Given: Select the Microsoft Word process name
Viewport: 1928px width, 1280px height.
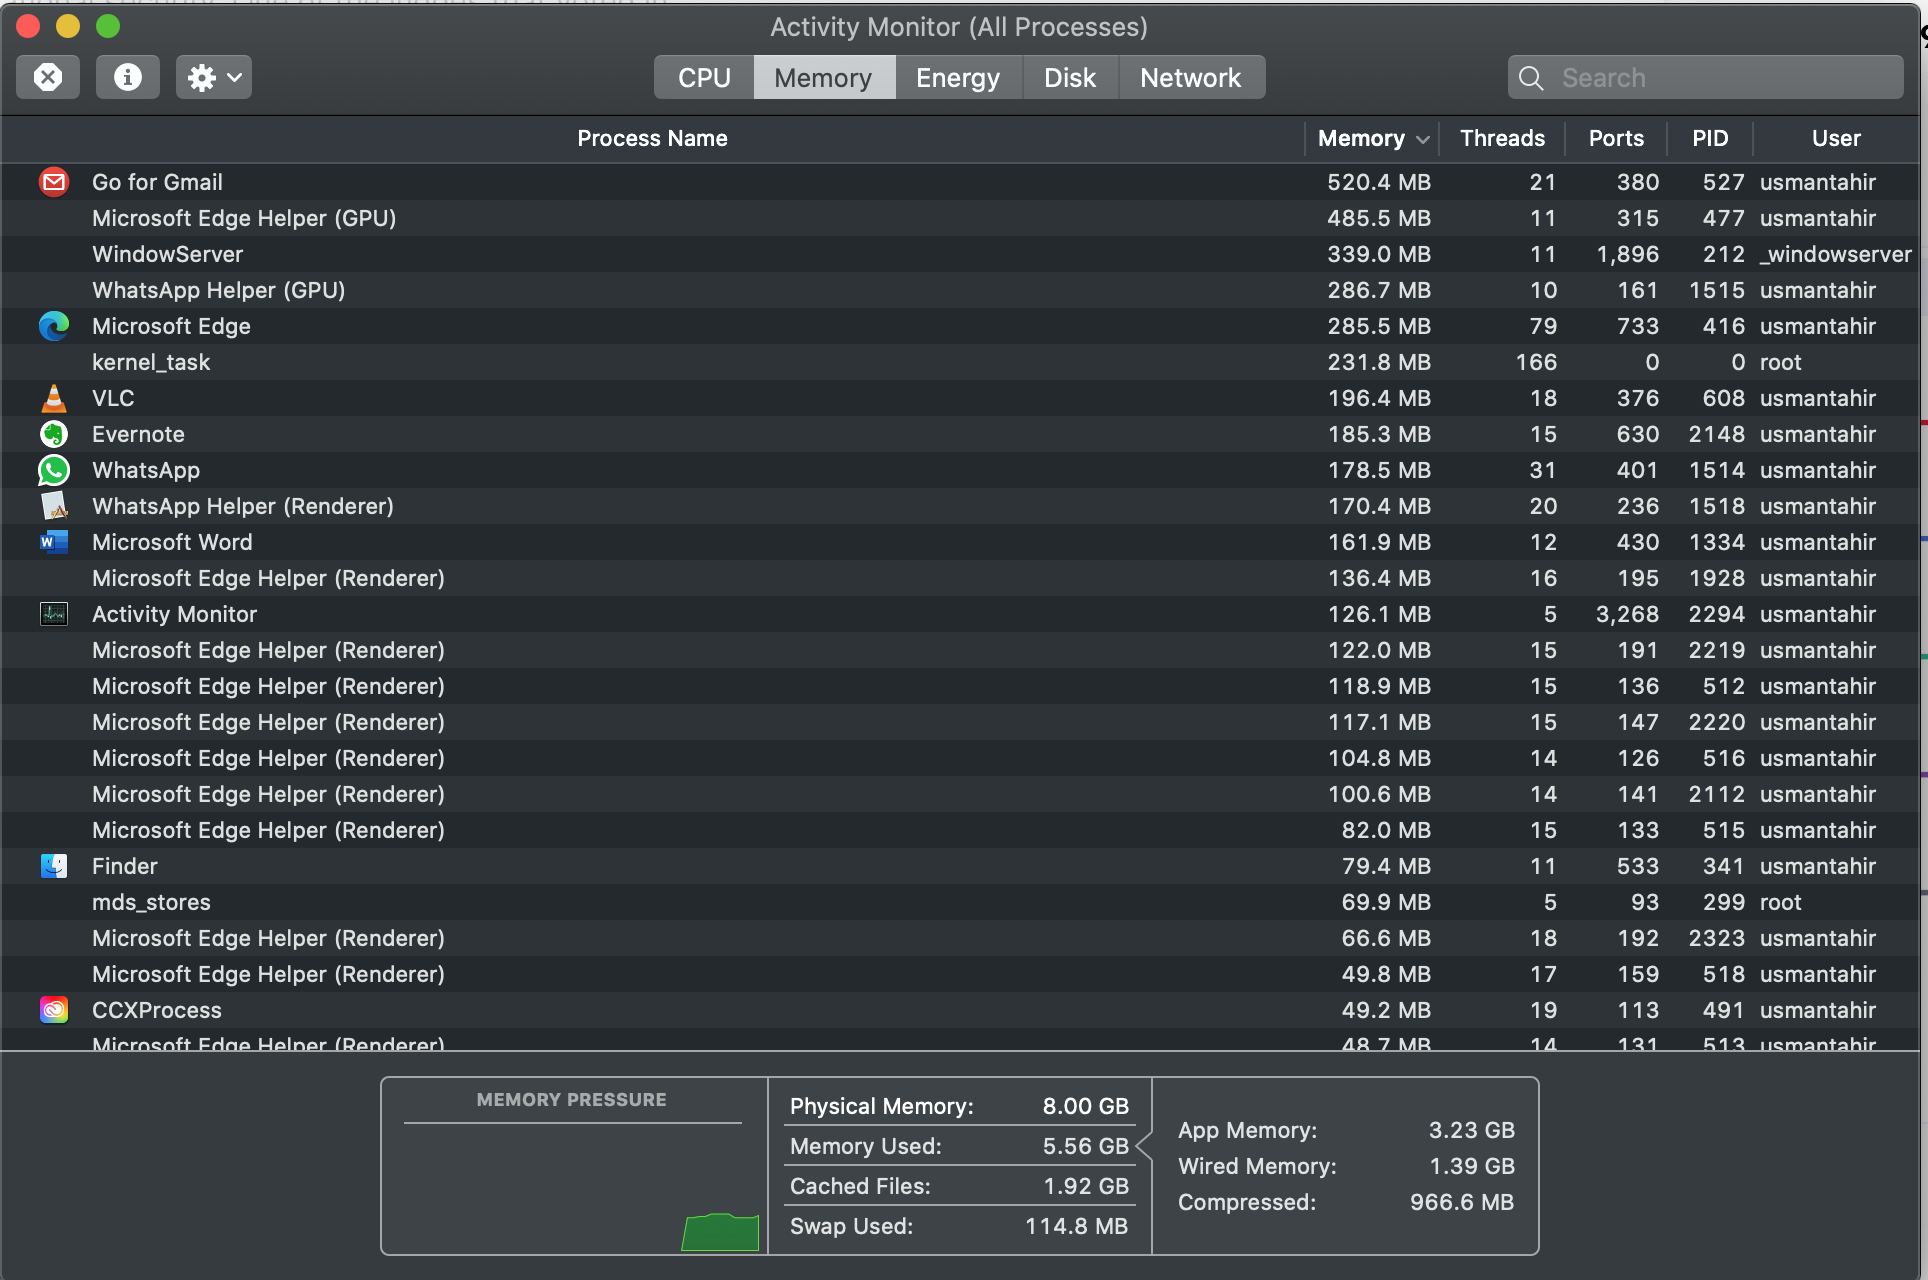Looking at the screenshot, I should click(172, 542).
